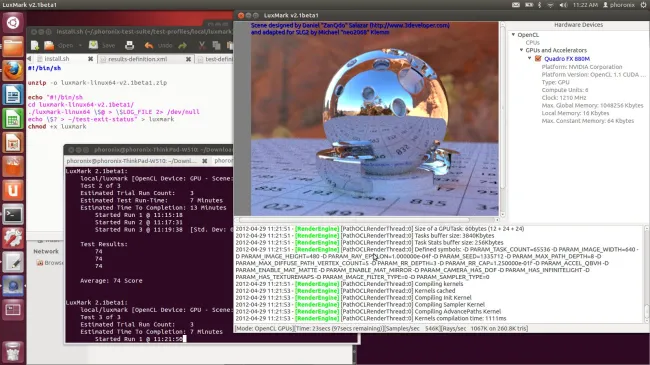Click Local Memory: 16 Kbytes row
Image resolution: width=650 pixels, height=365 pixels.
click(x=575, y=113)
